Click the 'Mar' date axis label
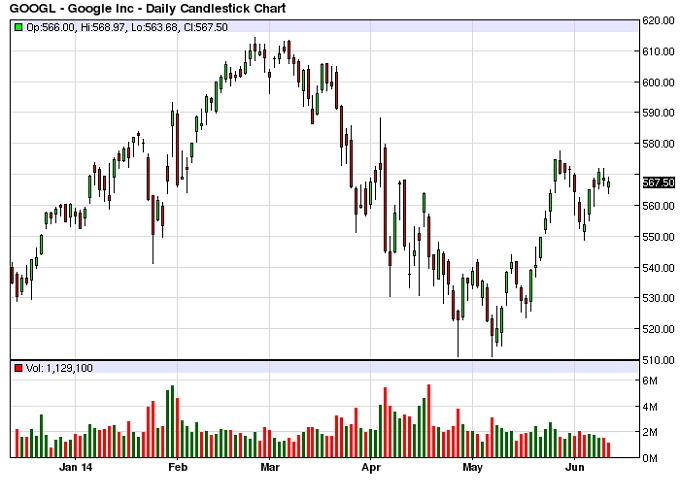 [270, 467]
